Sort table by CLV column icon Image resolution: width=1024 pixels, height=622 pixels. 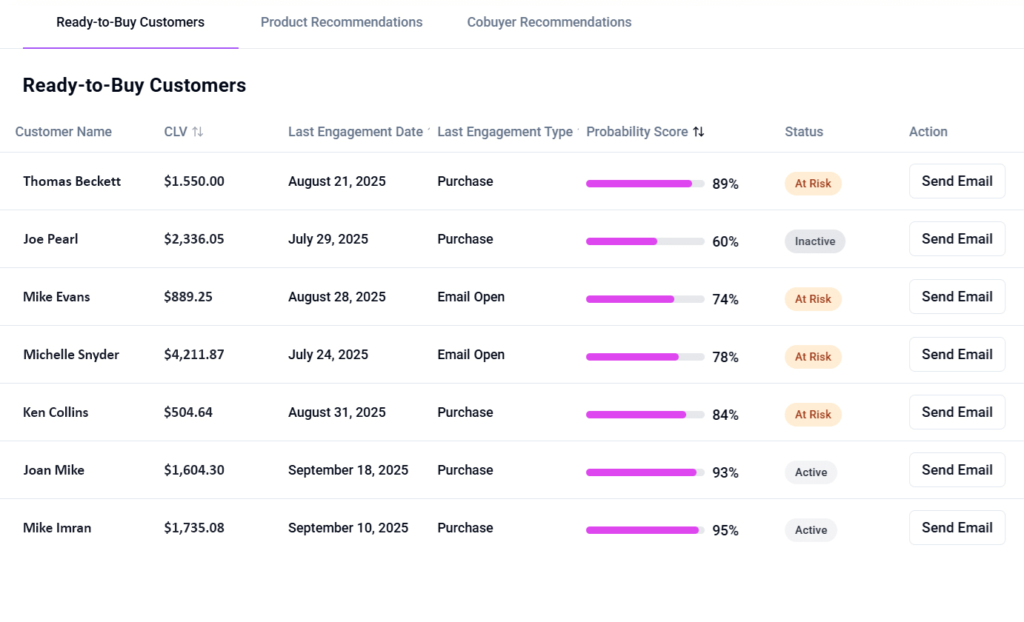[198, 132]
